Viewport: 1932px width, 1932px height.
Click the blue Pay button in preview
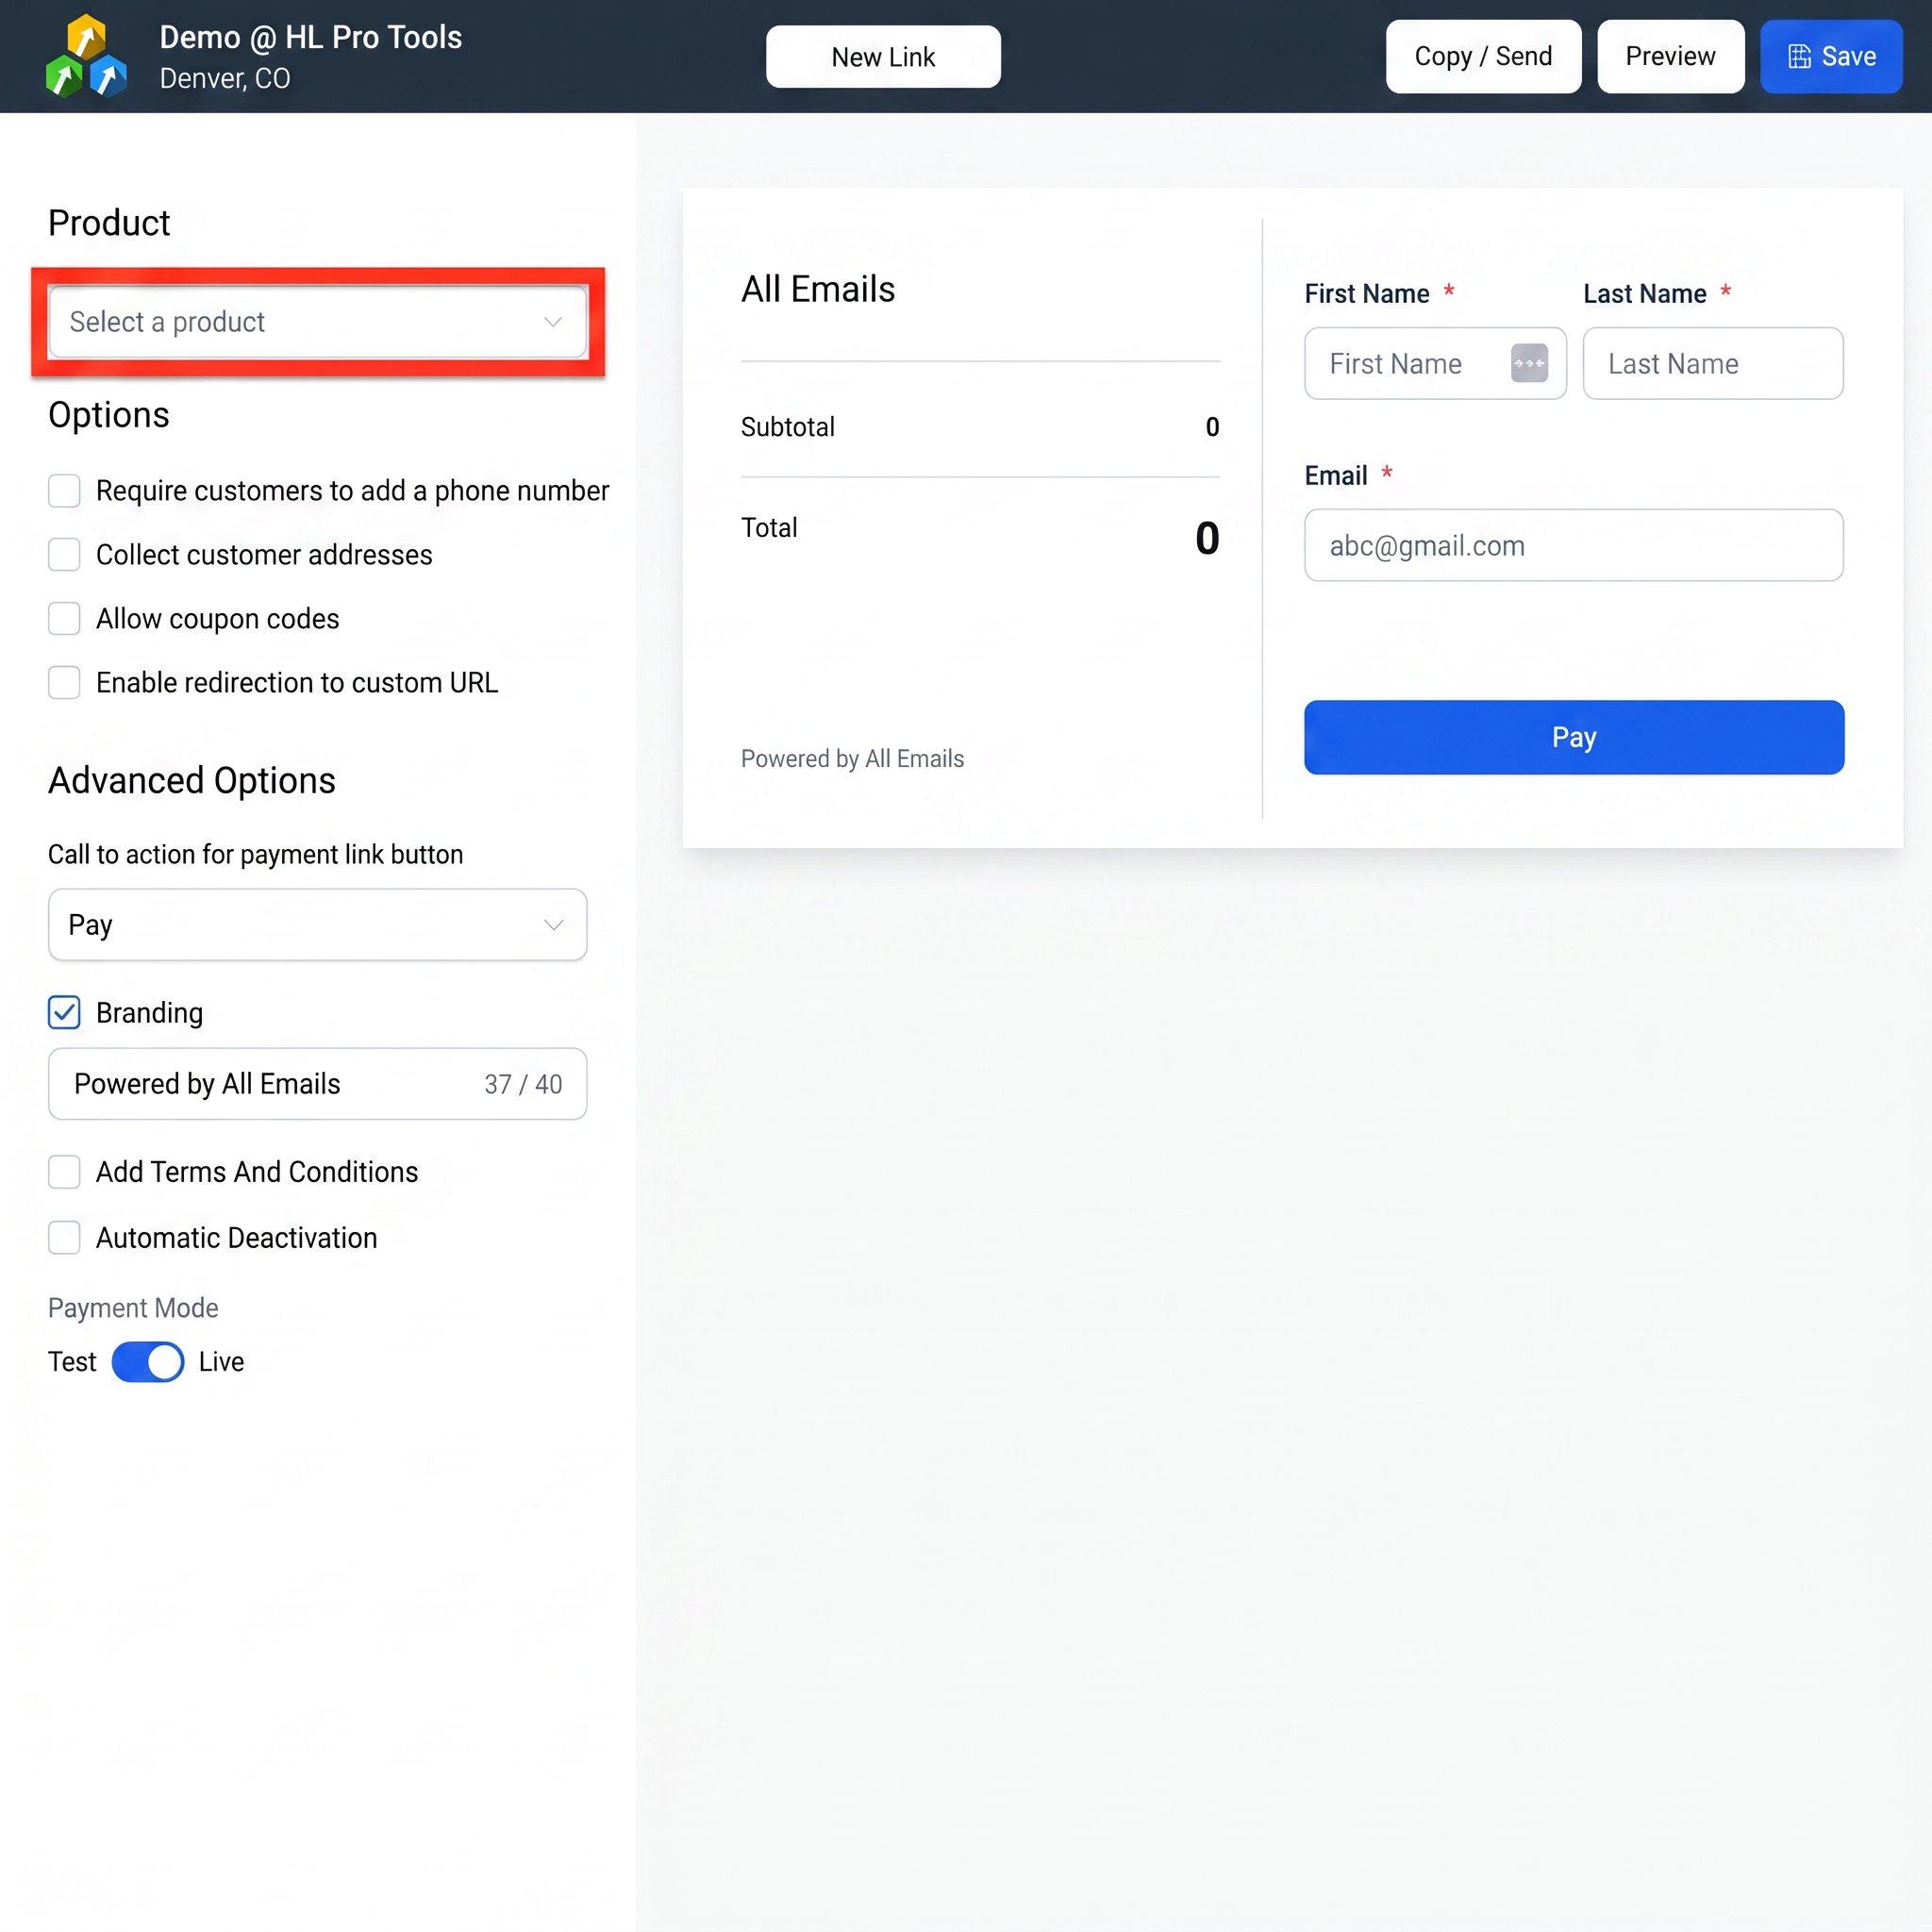[x=1574, y=737]
